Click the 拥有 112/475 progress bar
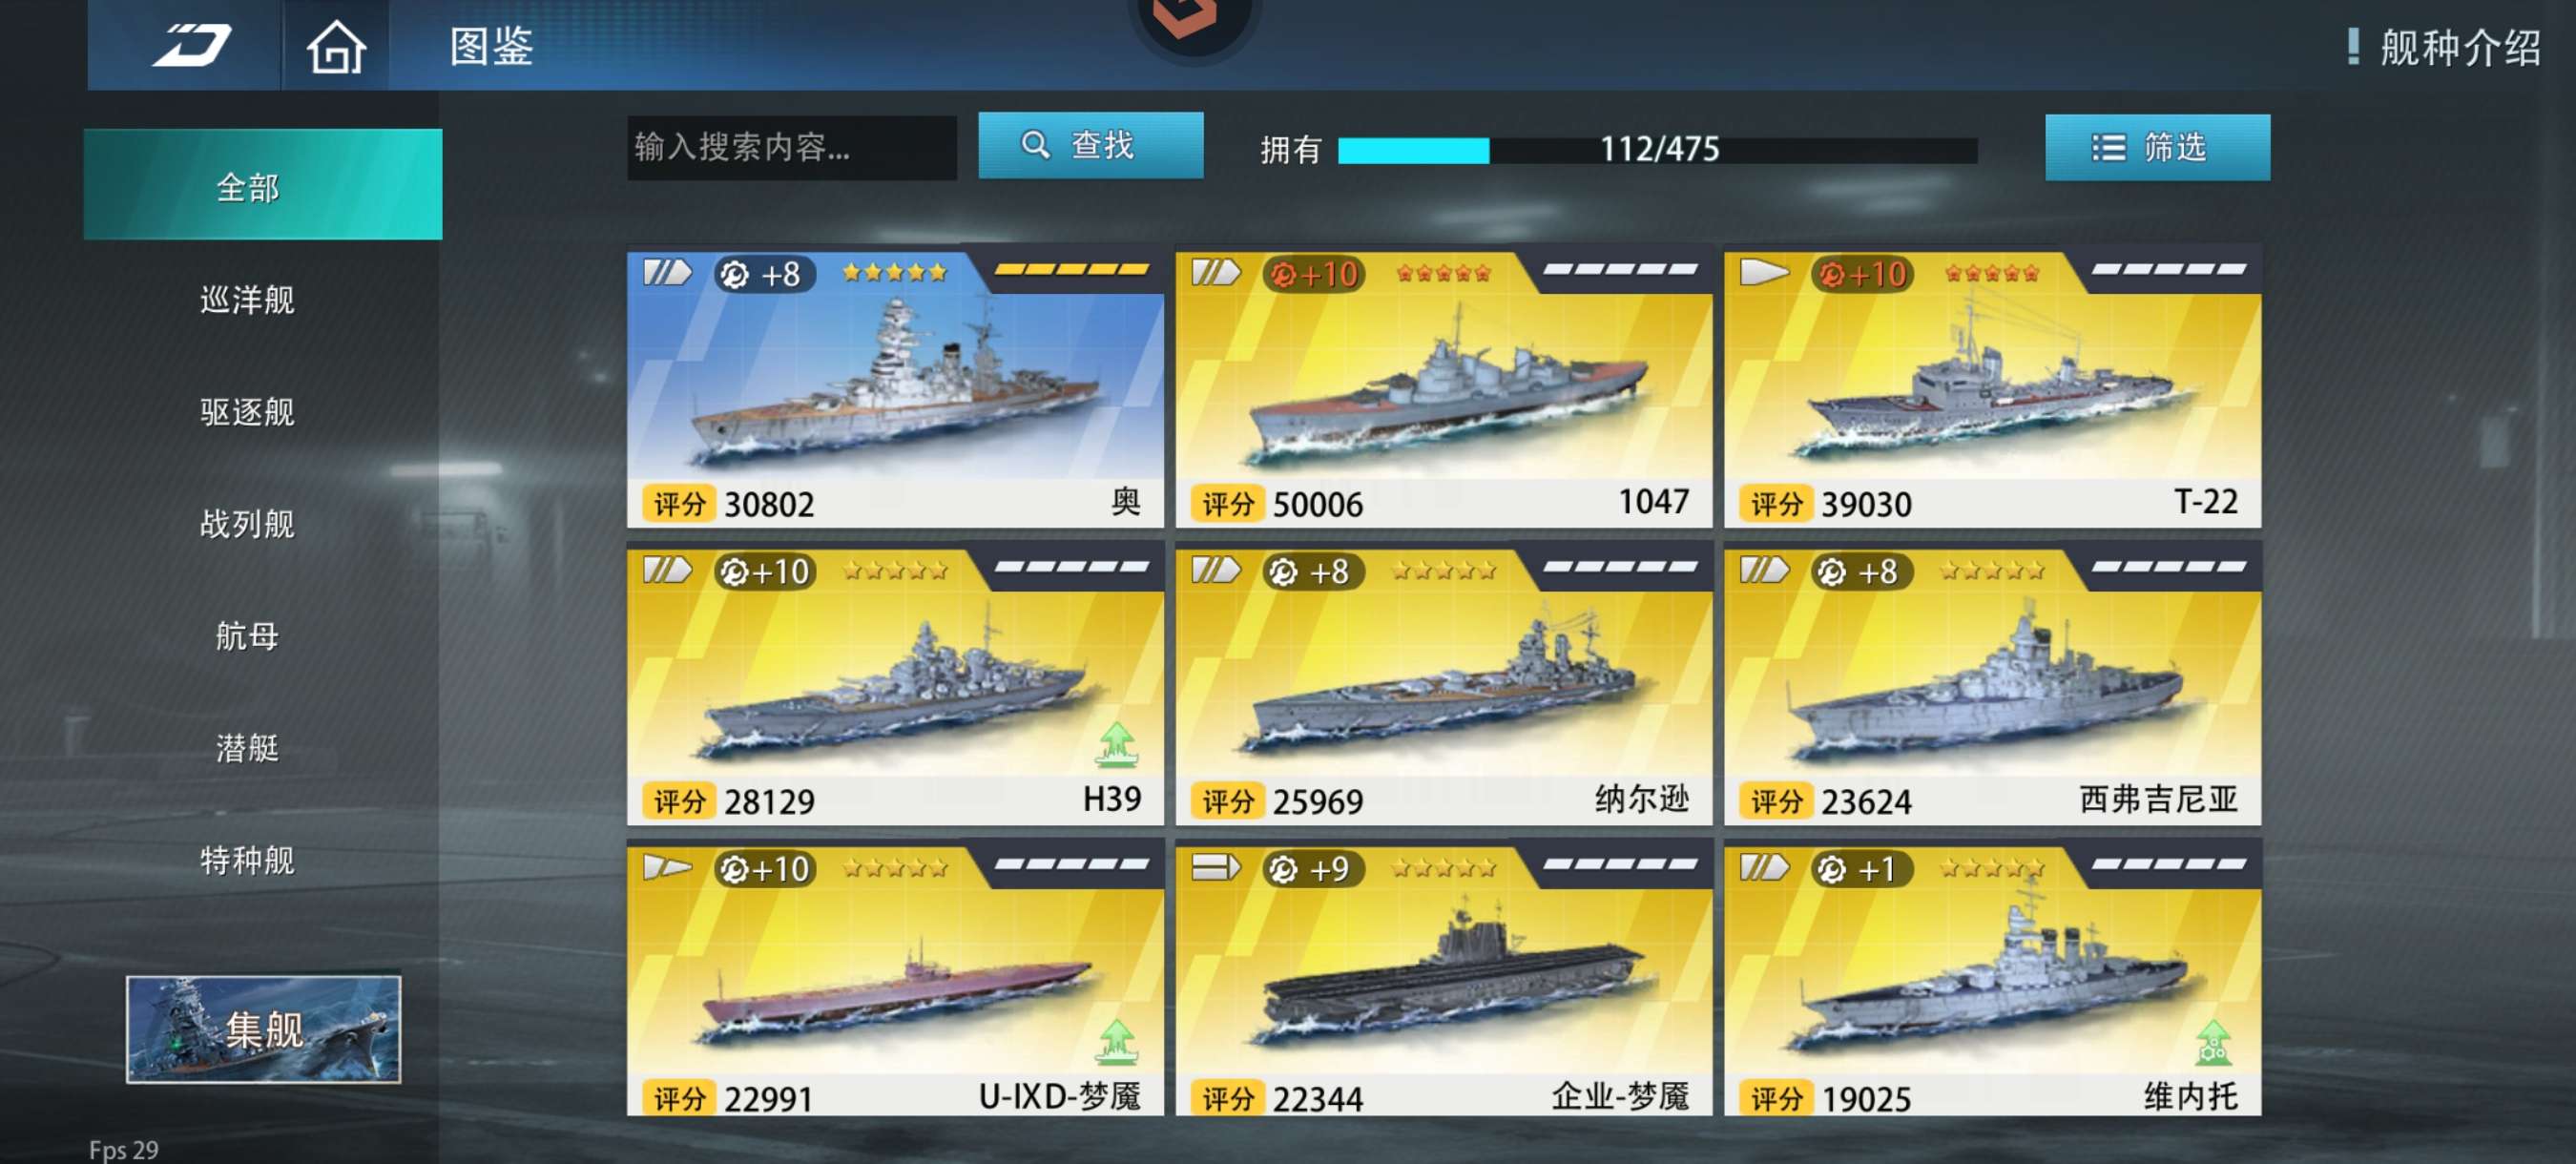2576x1164 pixels. (x=1657, y=150)
